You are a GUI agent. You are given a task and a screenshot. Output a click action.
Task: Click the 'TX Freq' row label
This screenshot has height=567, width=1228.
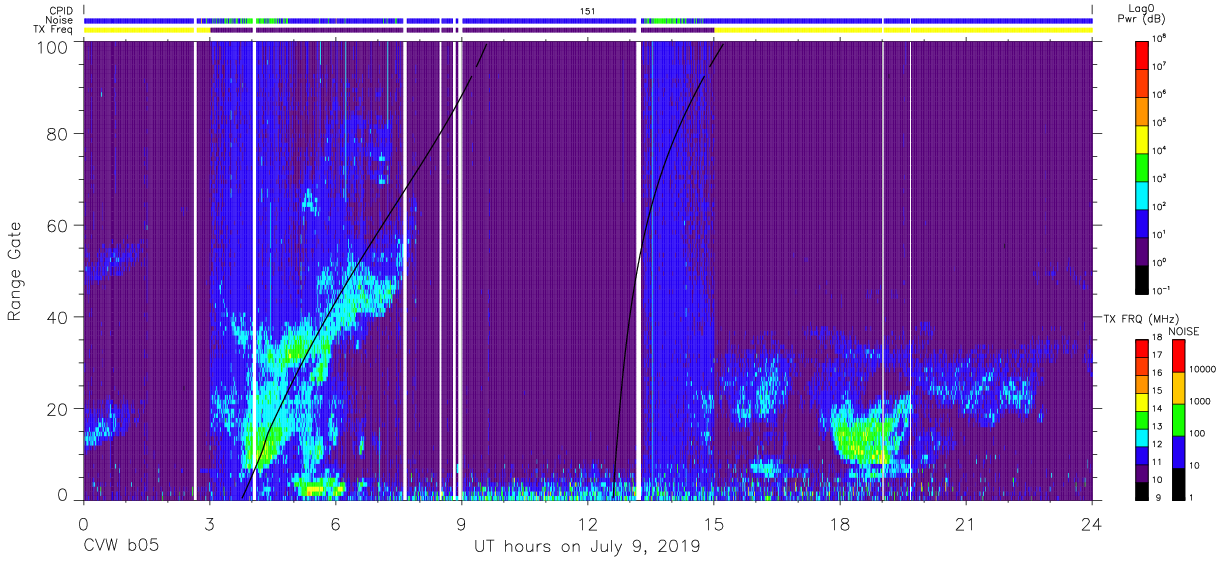point(53,30)
